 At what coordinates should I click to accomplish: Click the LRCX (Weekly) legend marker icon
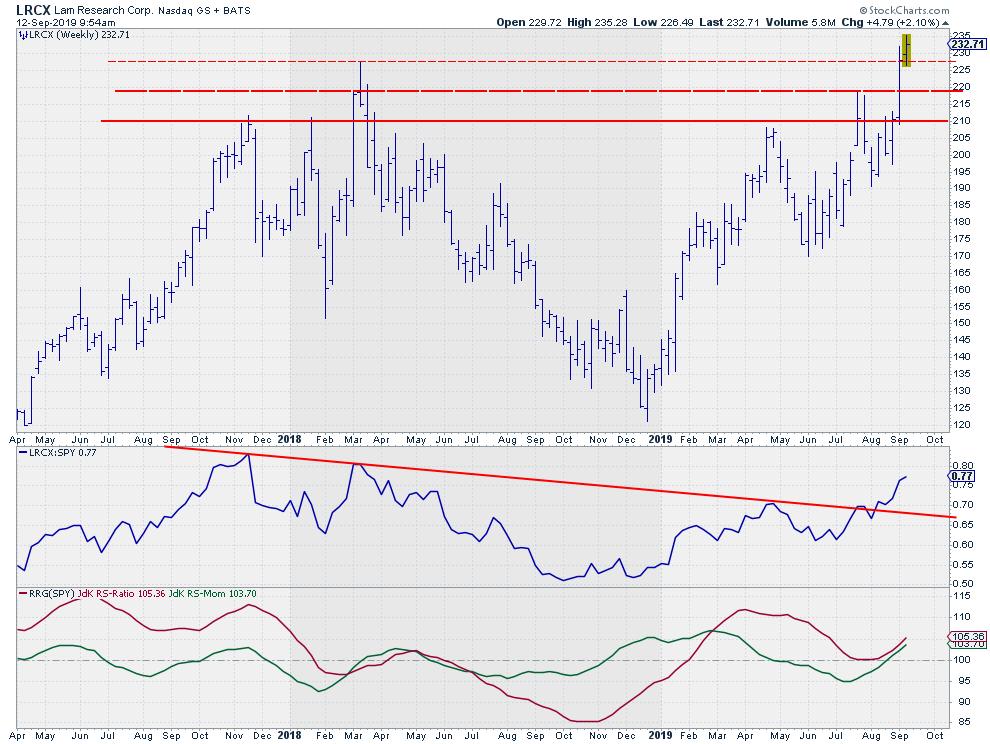(x=22, y=35)
